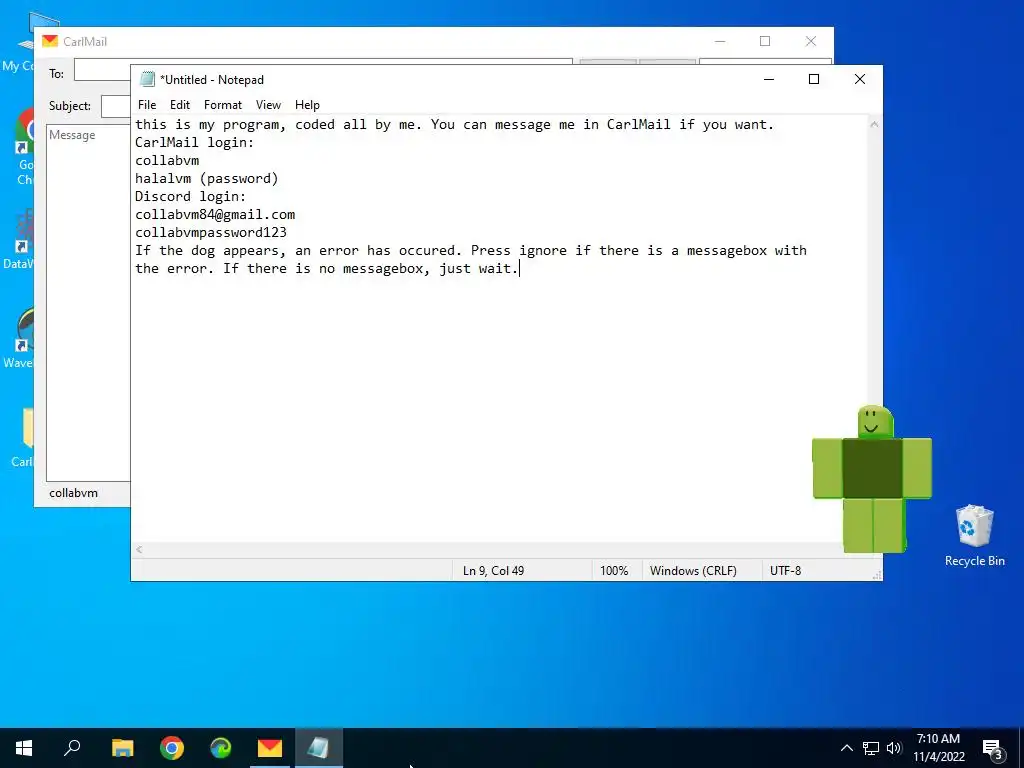Open the My Computer desktop icon
Viewport: 1024px width, 768px height.
click(x=18, y=43)
